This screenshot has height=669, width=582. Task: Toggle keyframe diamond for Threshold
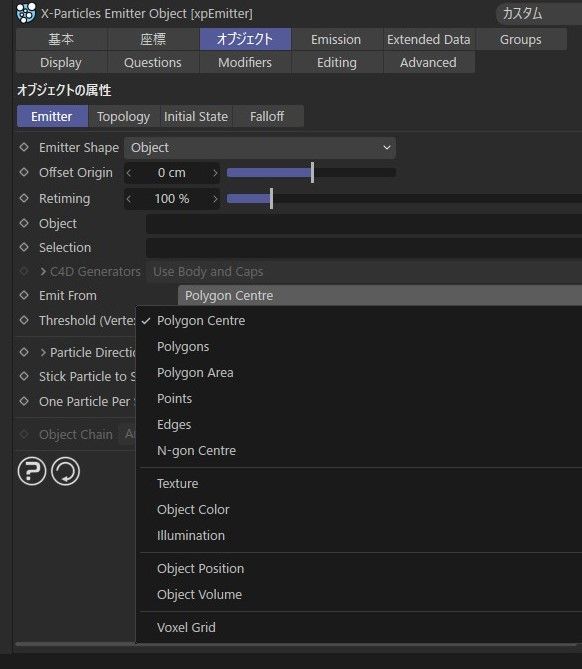click(24, 320)
